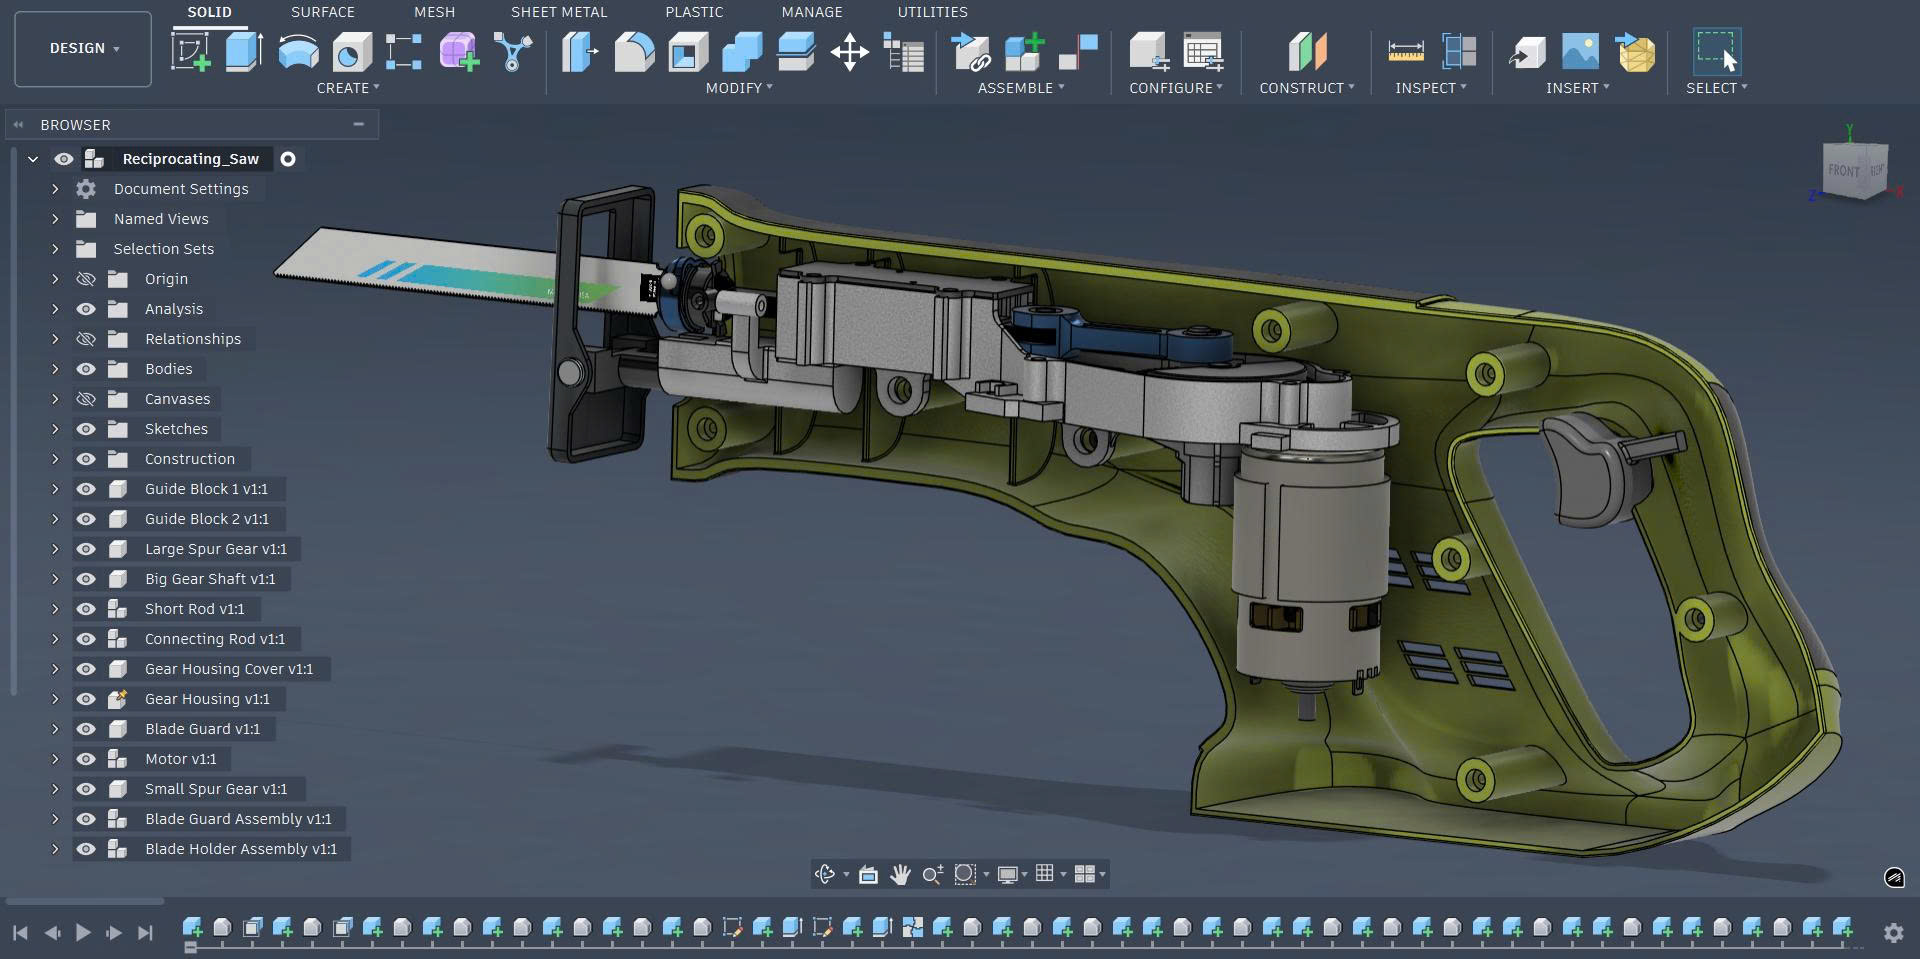Select the Move/Copy tool

(x=849, y=52)
